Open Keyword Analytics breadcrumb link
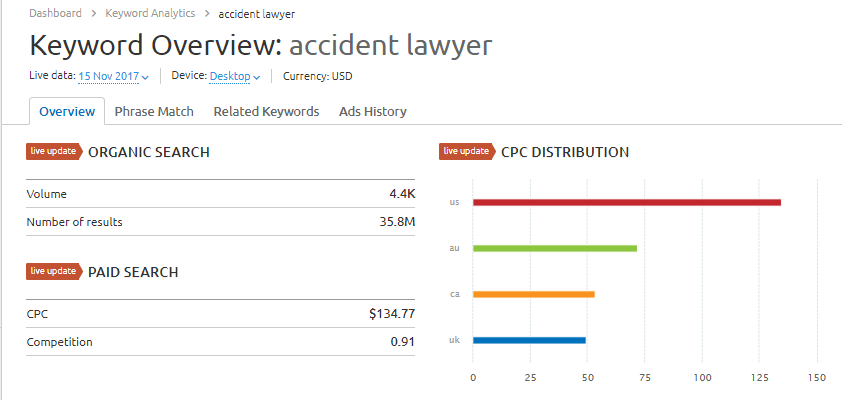The image size is (842, 400). click(150, 13)
